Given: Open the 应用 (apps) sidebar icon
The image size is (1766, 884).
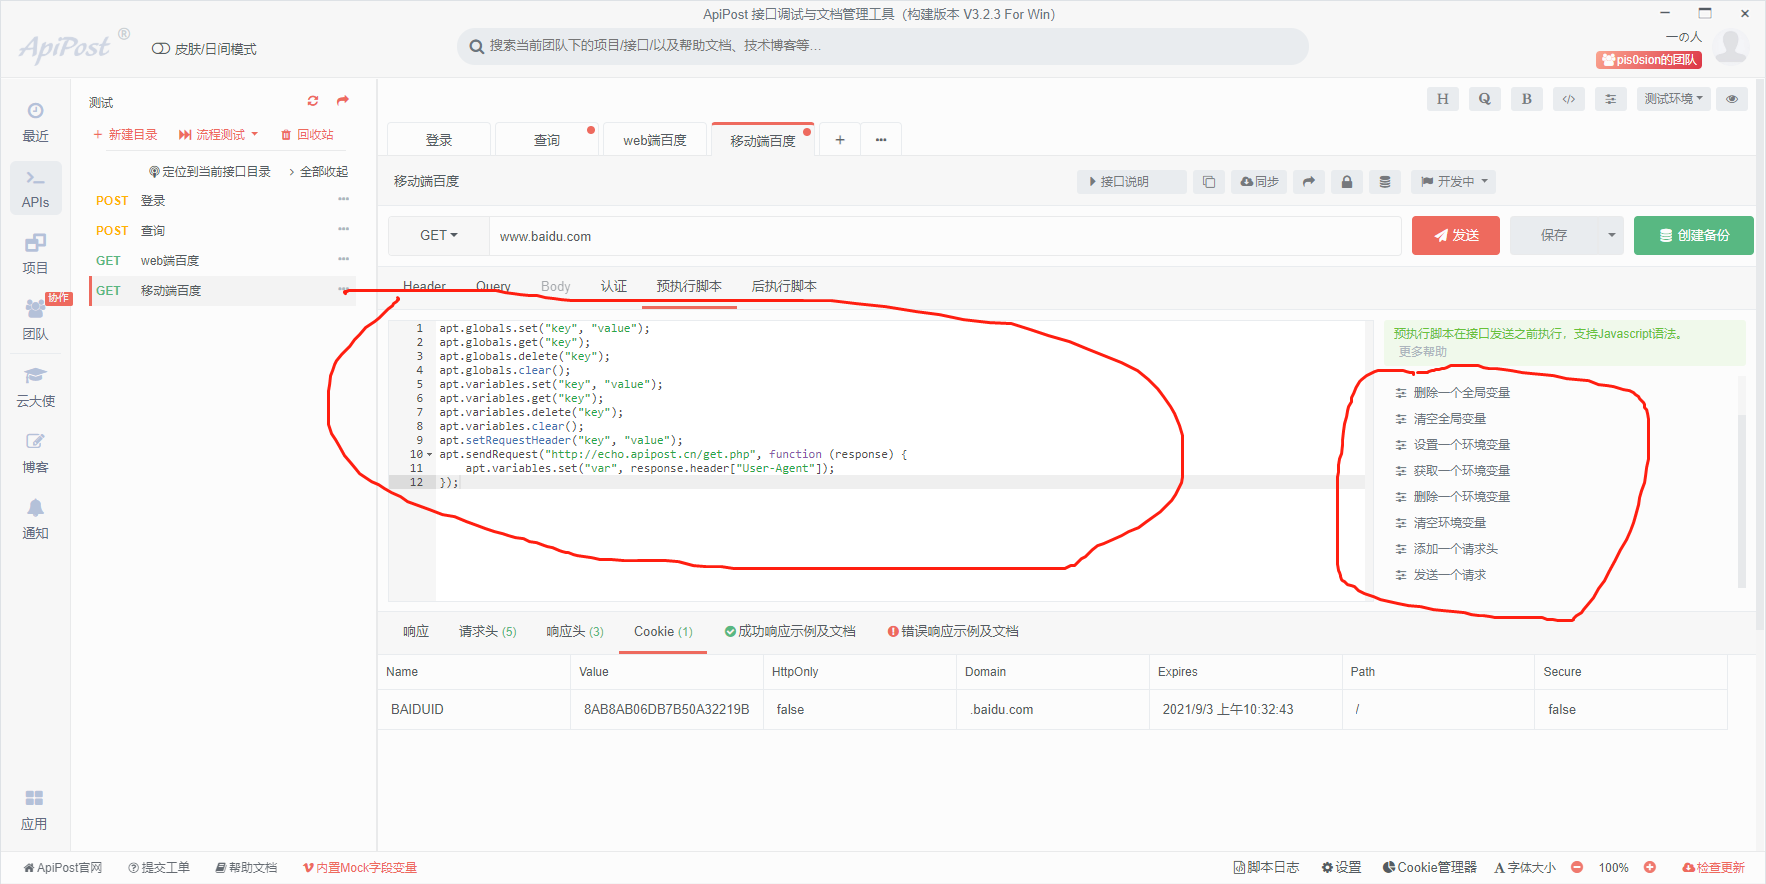Looking at the screenshot, I should (35, 810).
